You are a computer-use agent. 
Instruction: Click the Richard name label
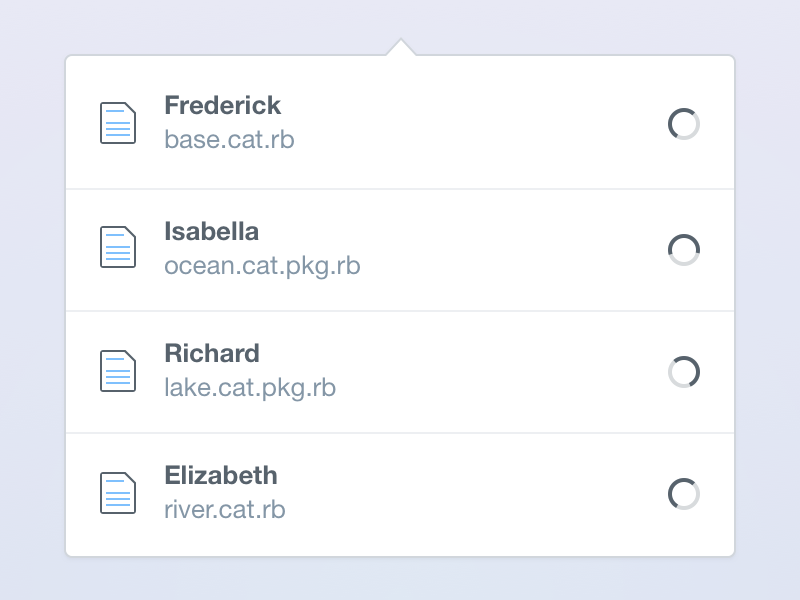(211, 354)
